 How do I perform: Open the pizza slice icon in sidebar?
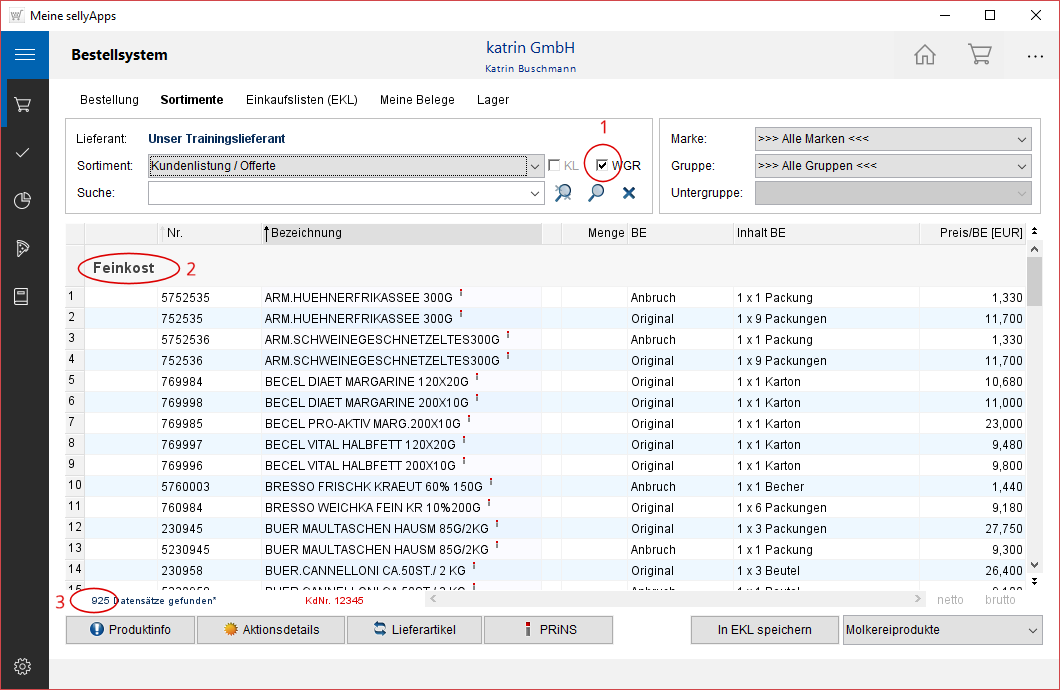24,249
